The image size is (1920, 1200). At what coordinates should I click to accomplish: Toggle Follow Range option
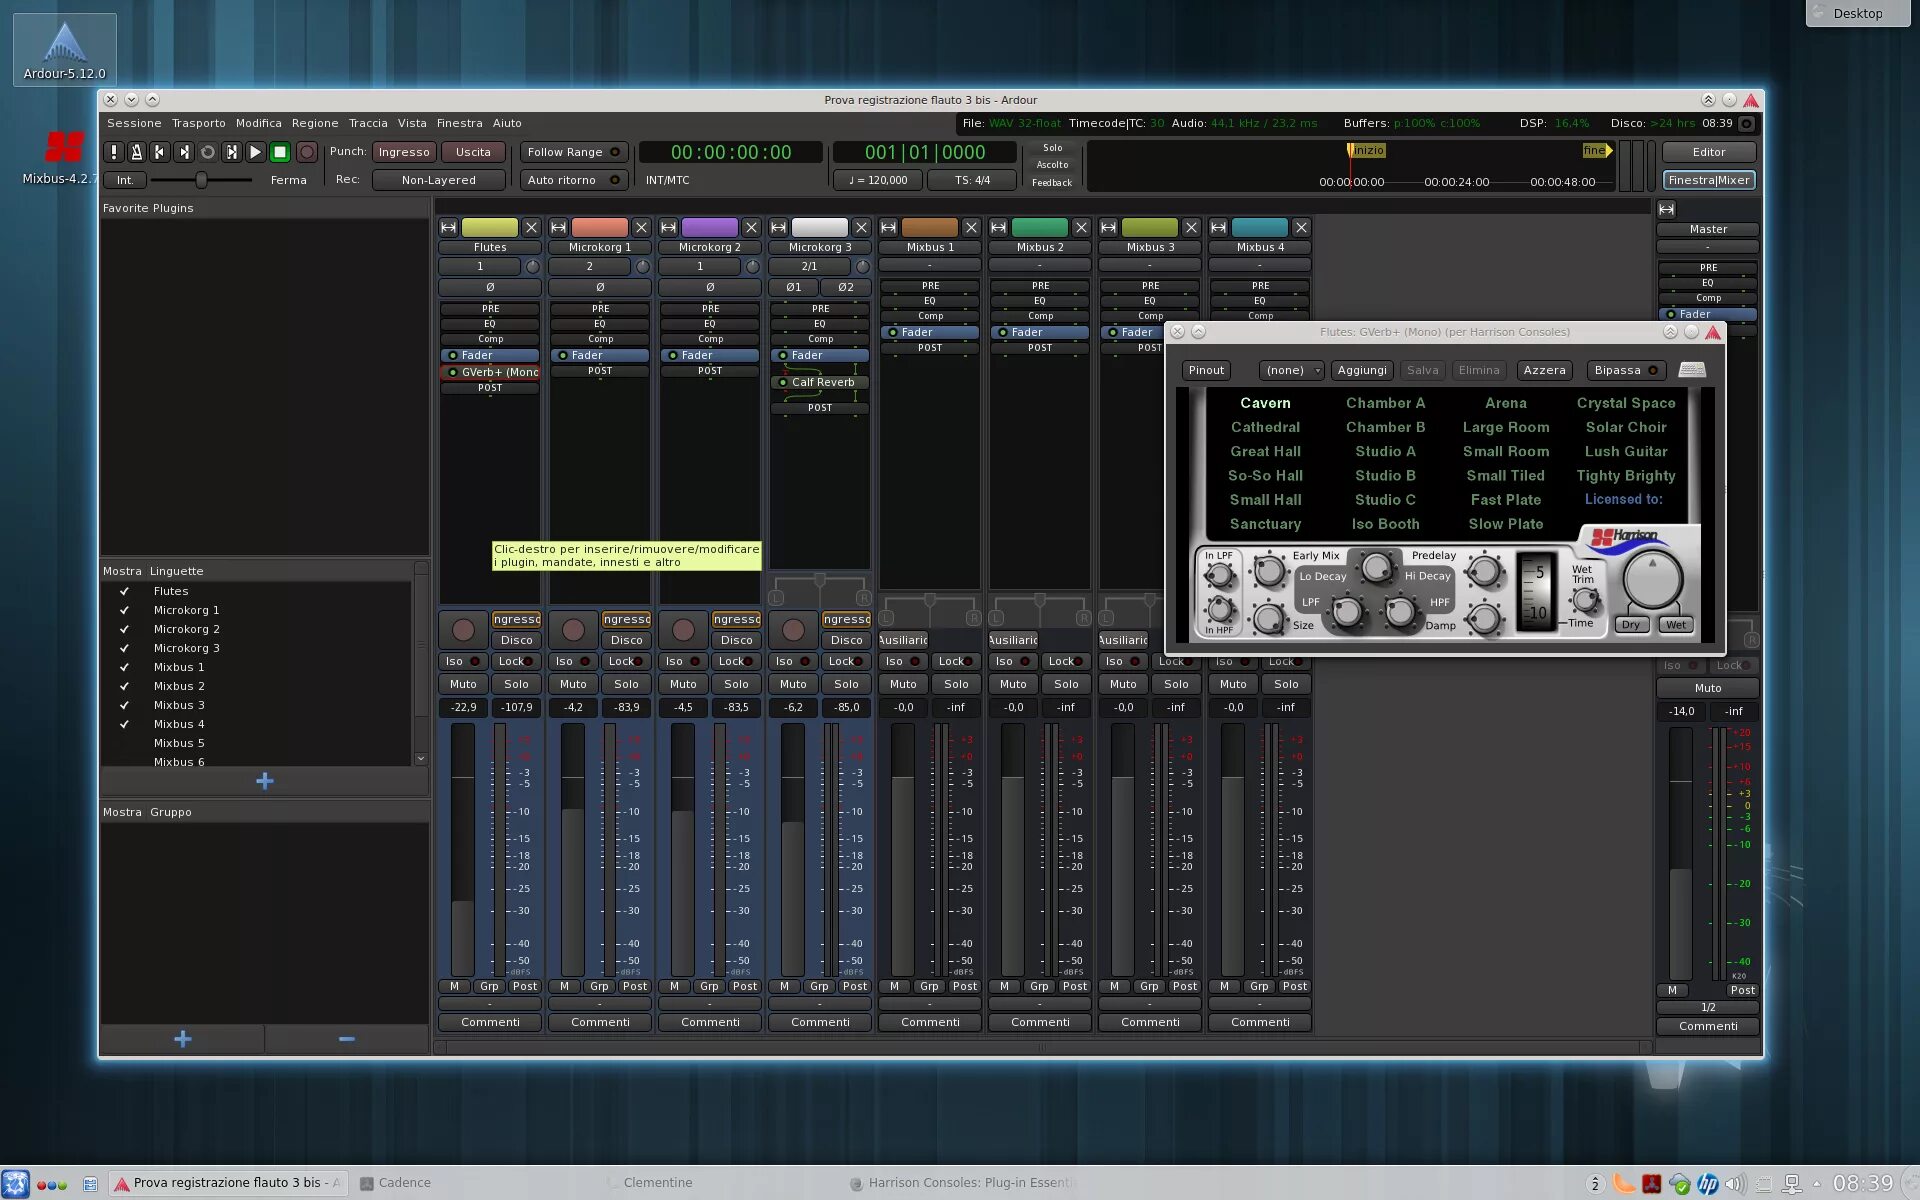[573, 152]
